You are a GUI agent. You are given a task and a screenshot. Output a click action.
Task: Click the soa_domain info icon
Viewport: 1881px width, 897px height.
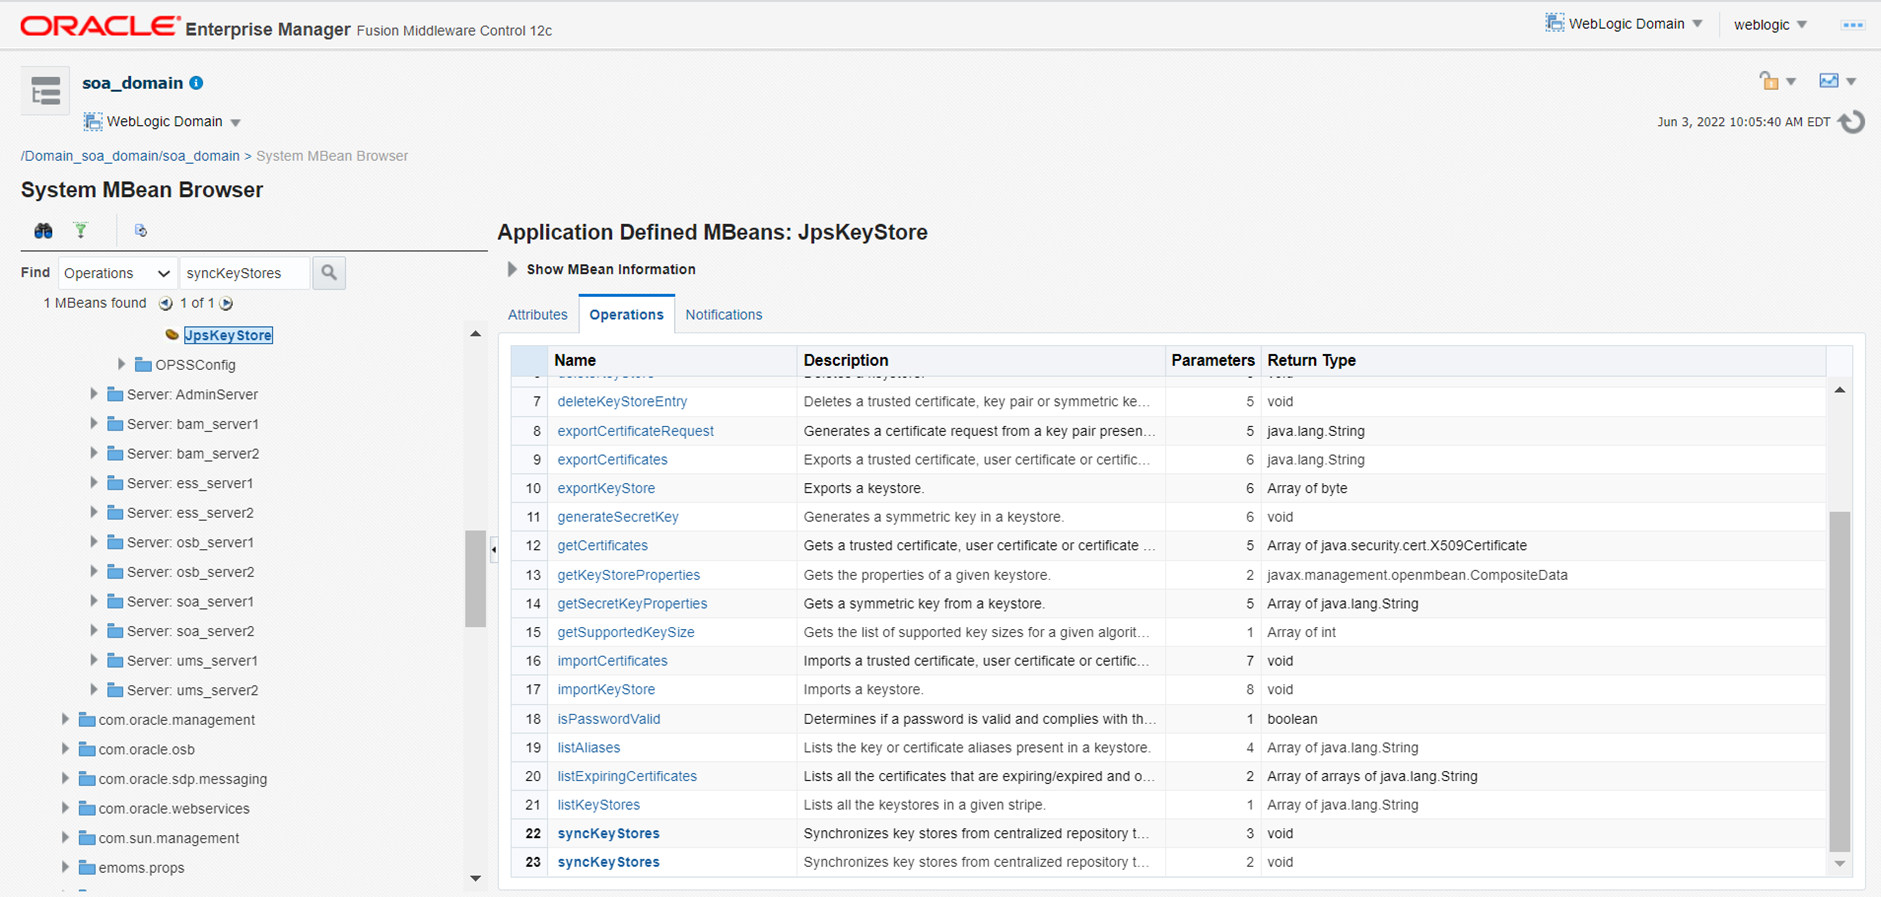pos(196,83)
